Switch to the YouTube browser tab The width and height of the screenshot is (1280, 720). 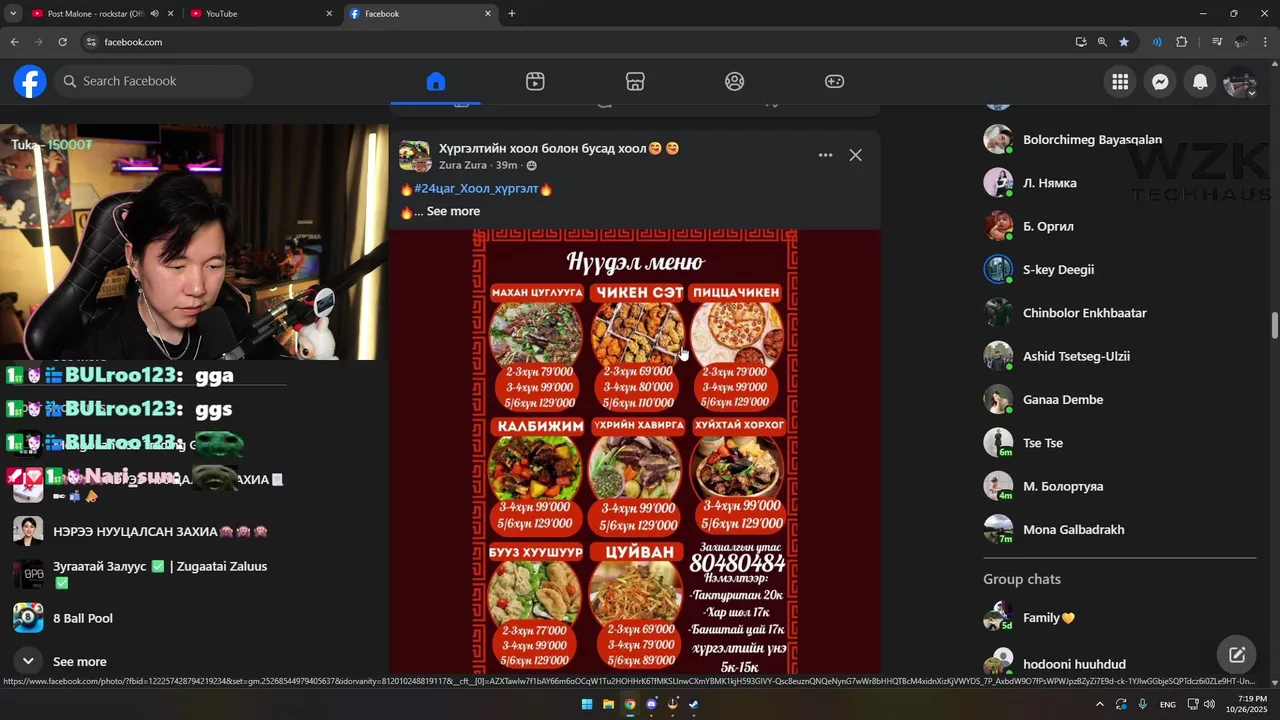262,14
